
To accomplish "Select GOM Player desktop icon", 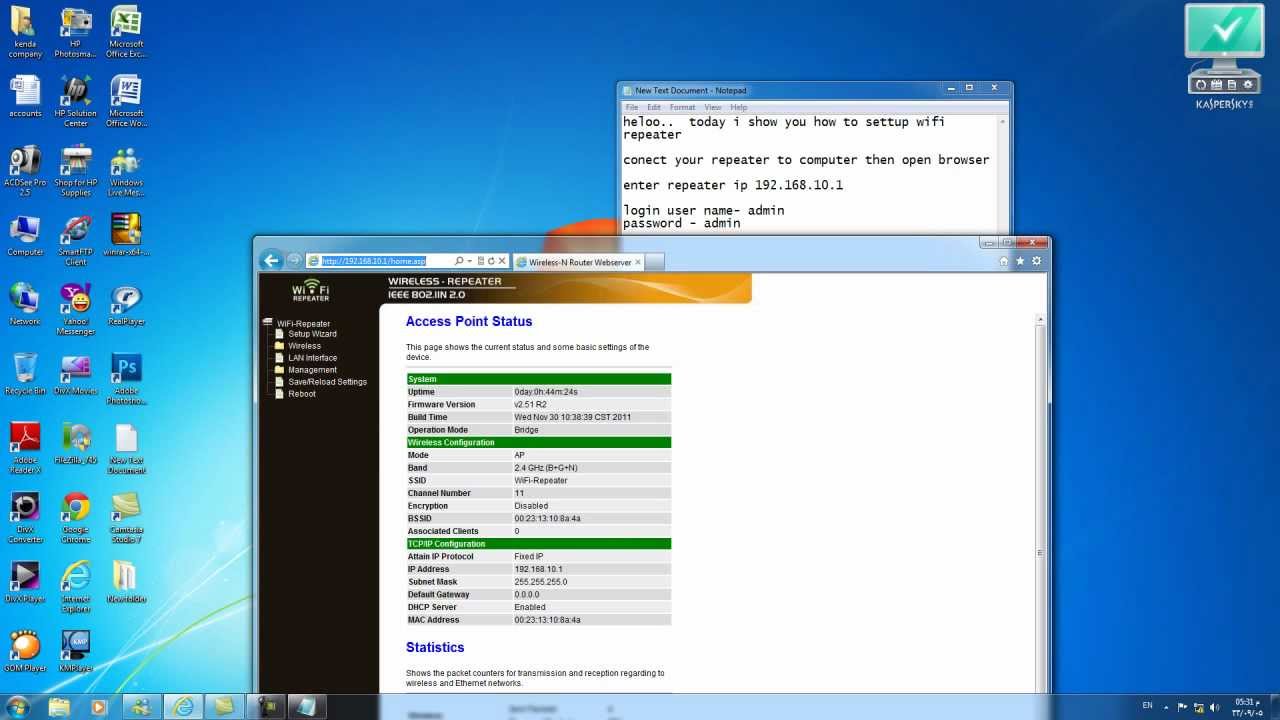I will pyautogui.click(x=25, y=651).
